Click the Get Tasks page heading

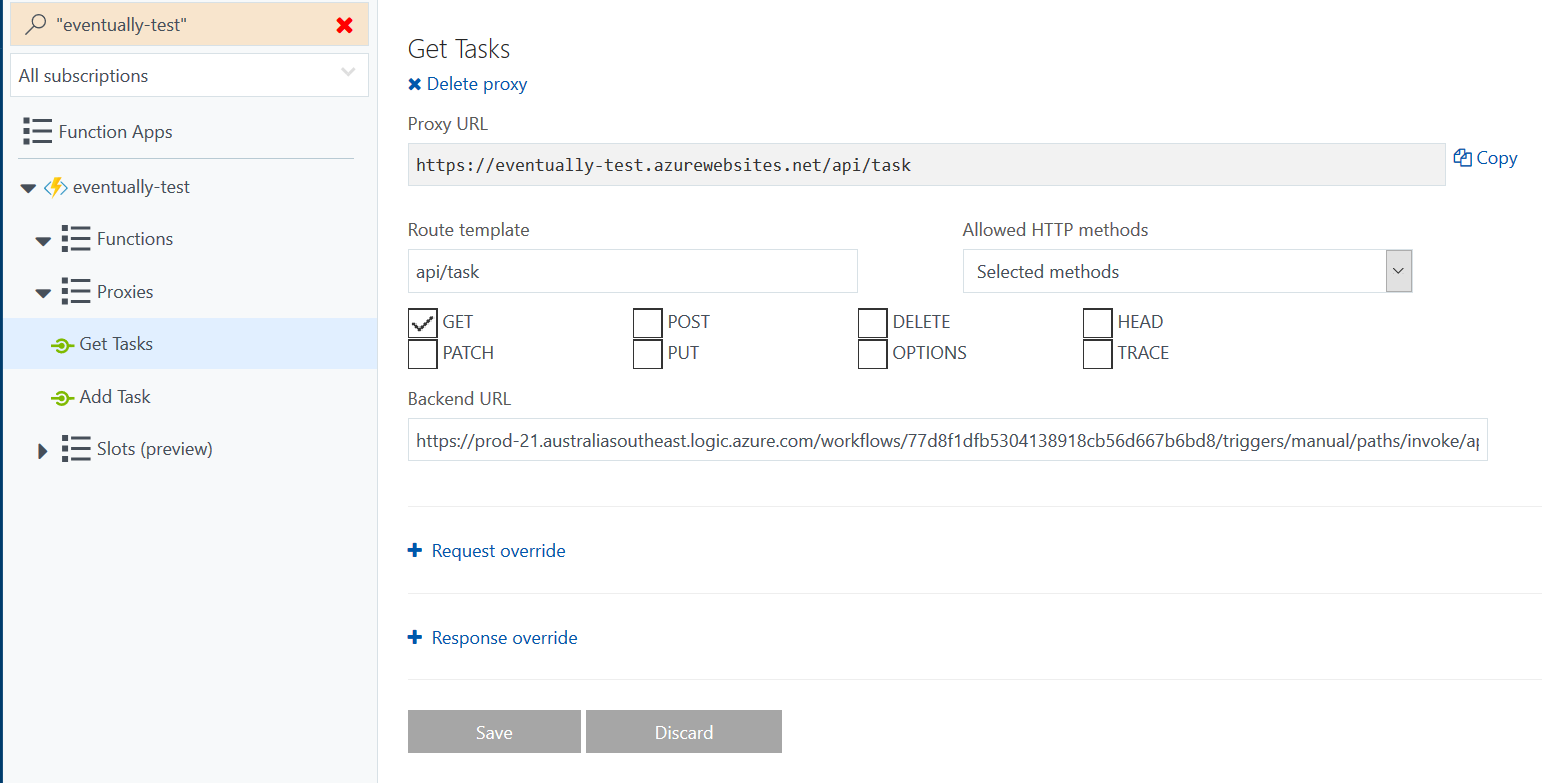[x=459, y=49]
